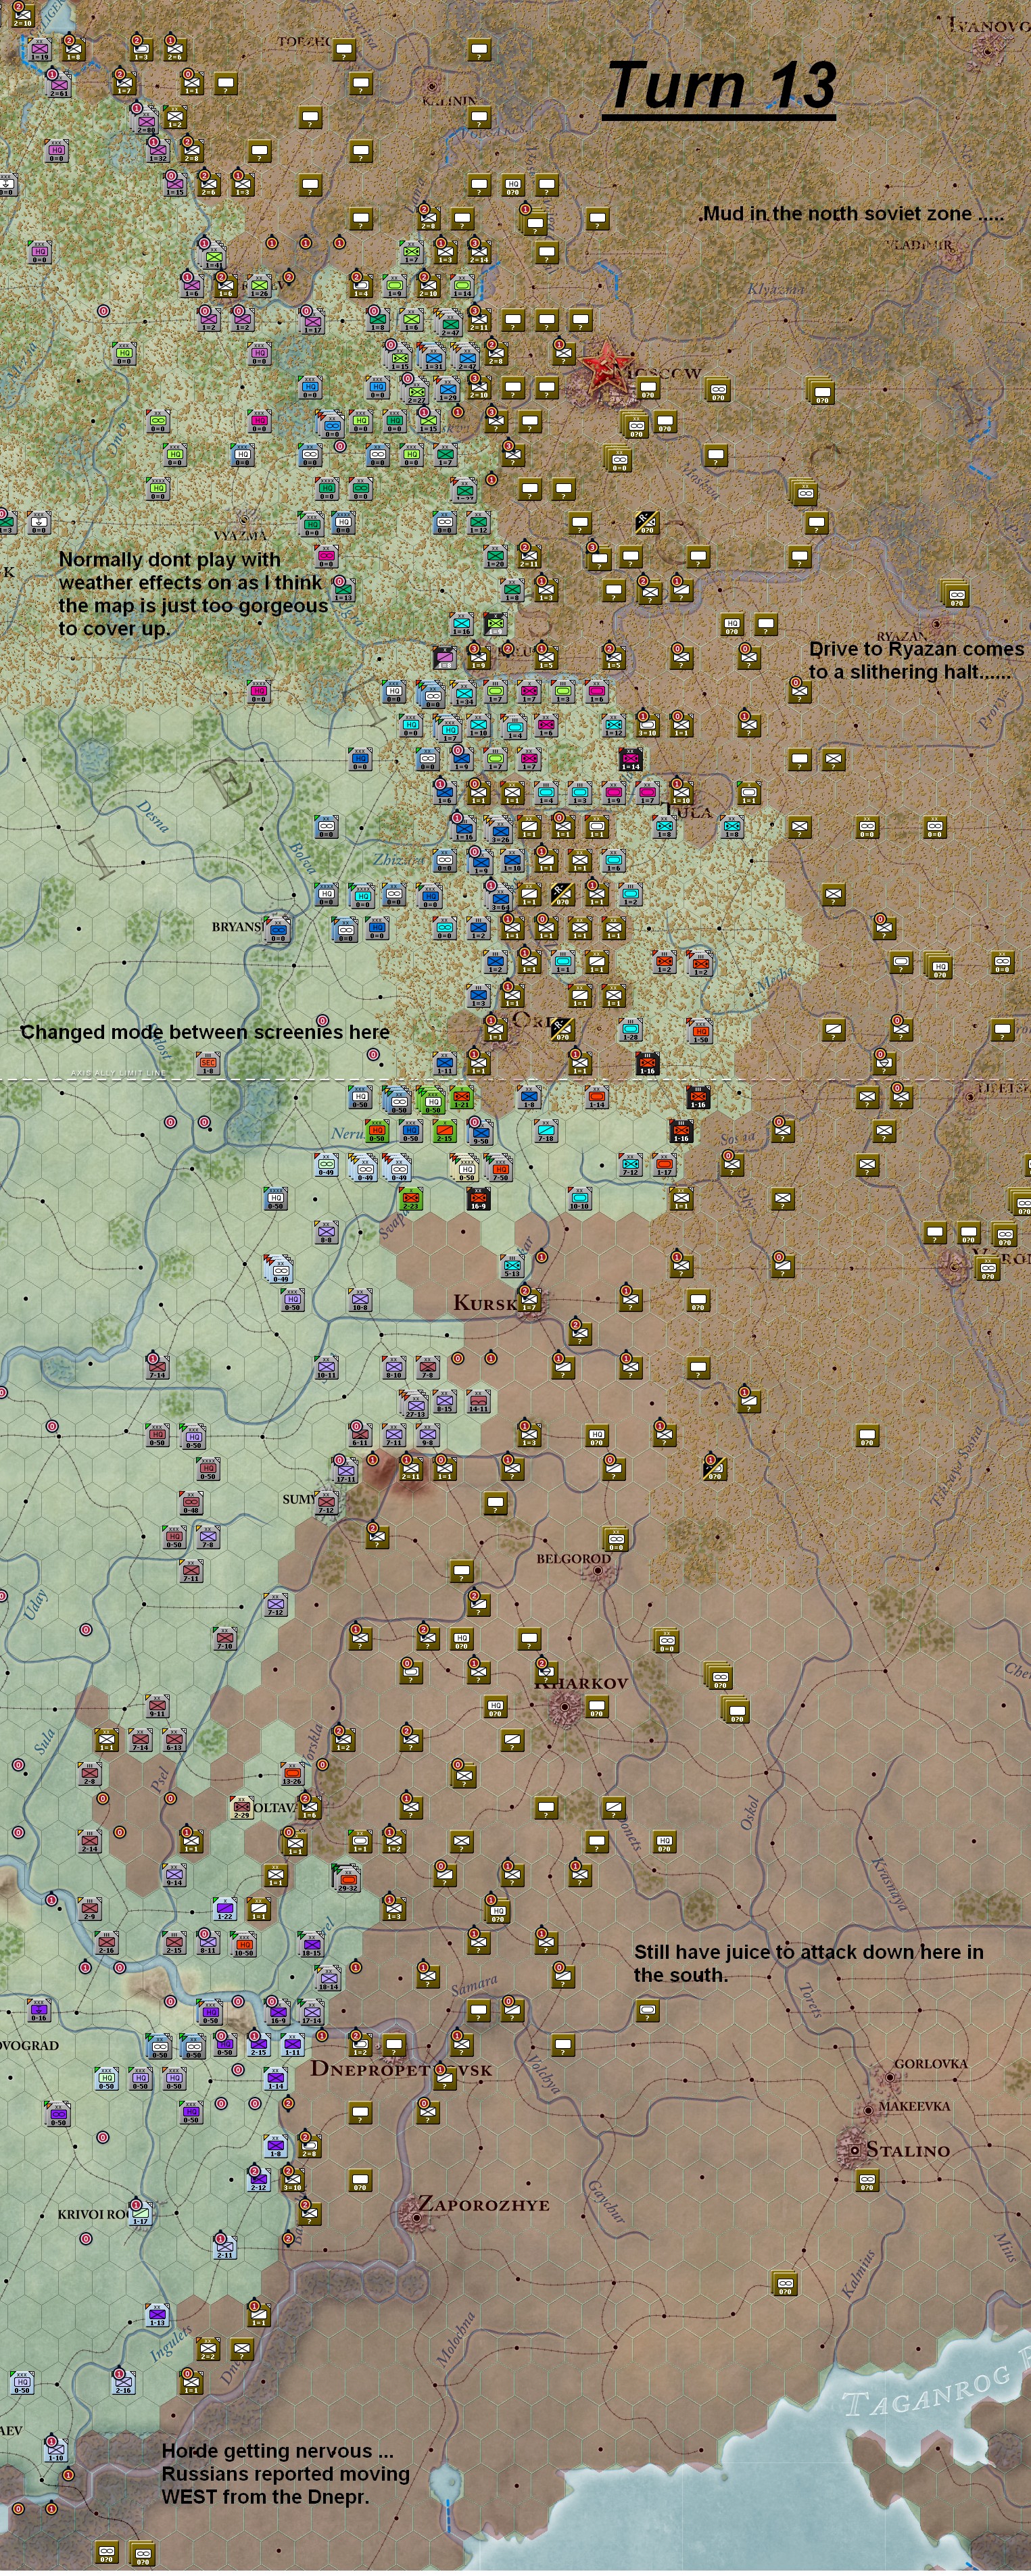
Task: Click the Stalino city marker
Action: click(855, 2149)
